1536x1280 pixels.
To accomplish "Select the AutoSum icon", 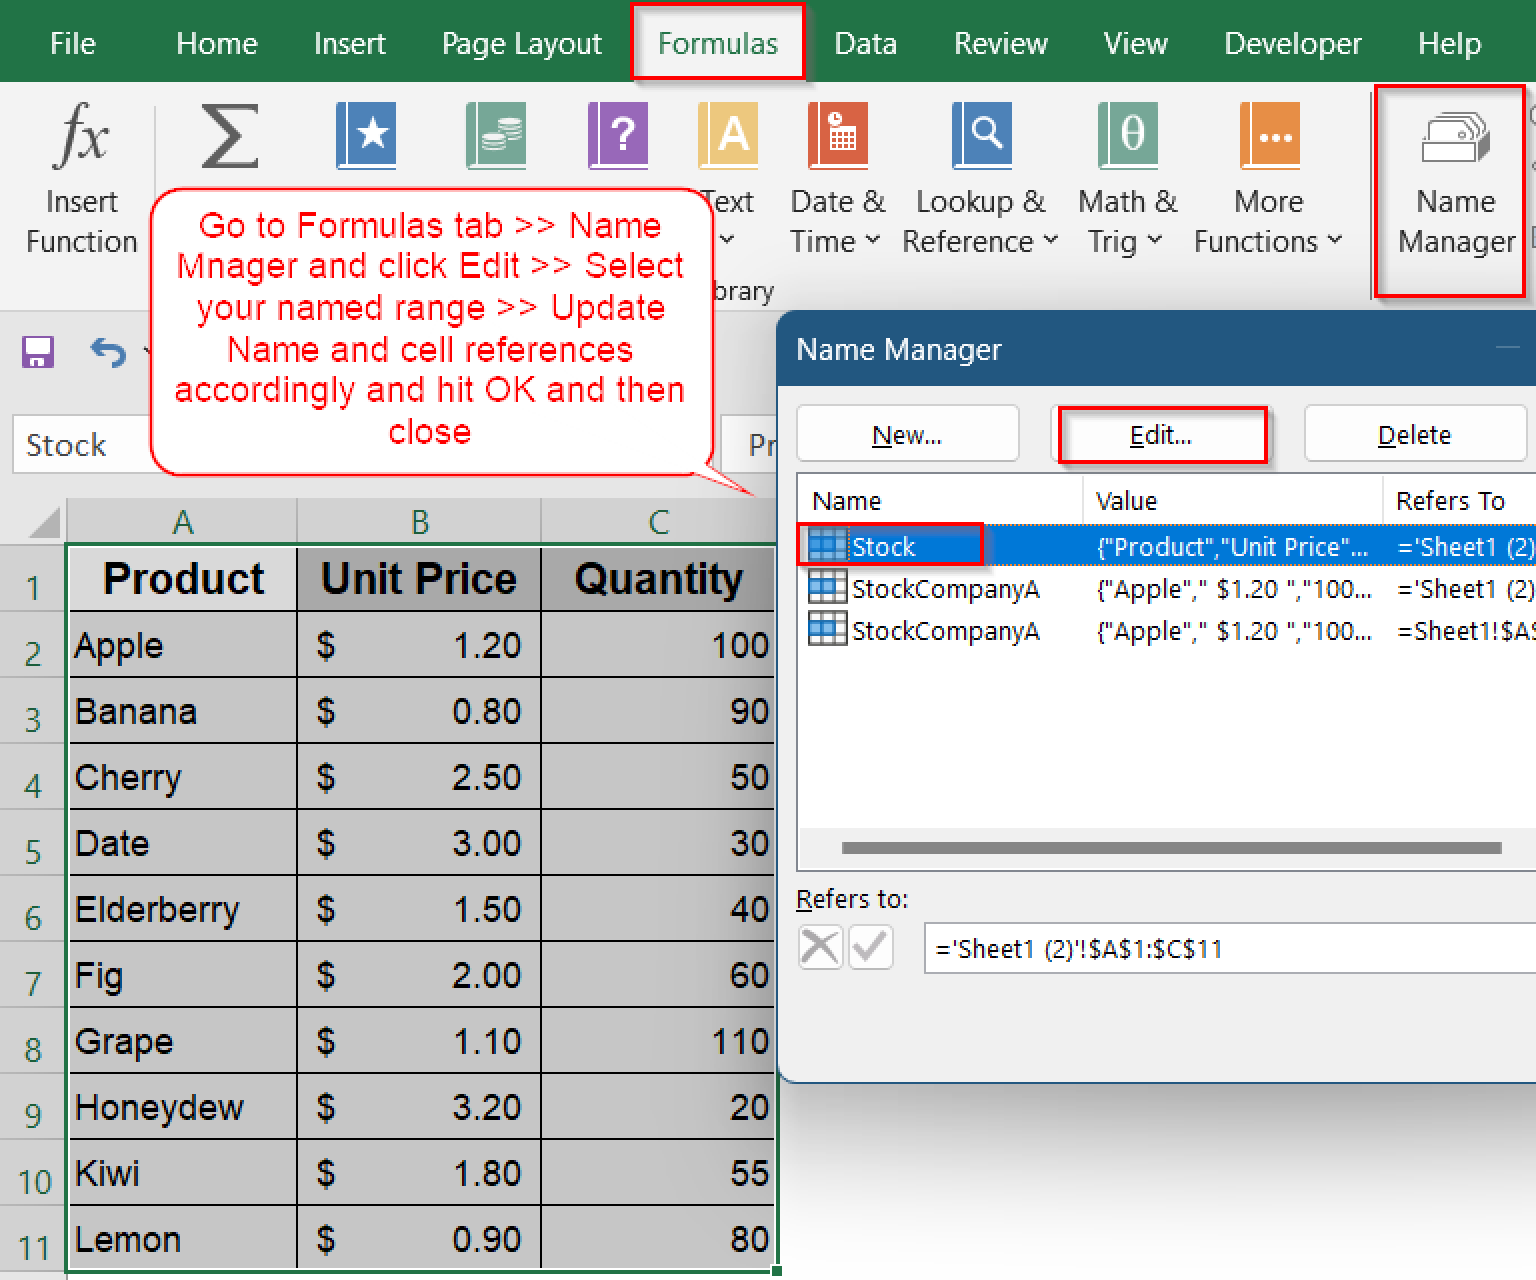I will [230, 137].
